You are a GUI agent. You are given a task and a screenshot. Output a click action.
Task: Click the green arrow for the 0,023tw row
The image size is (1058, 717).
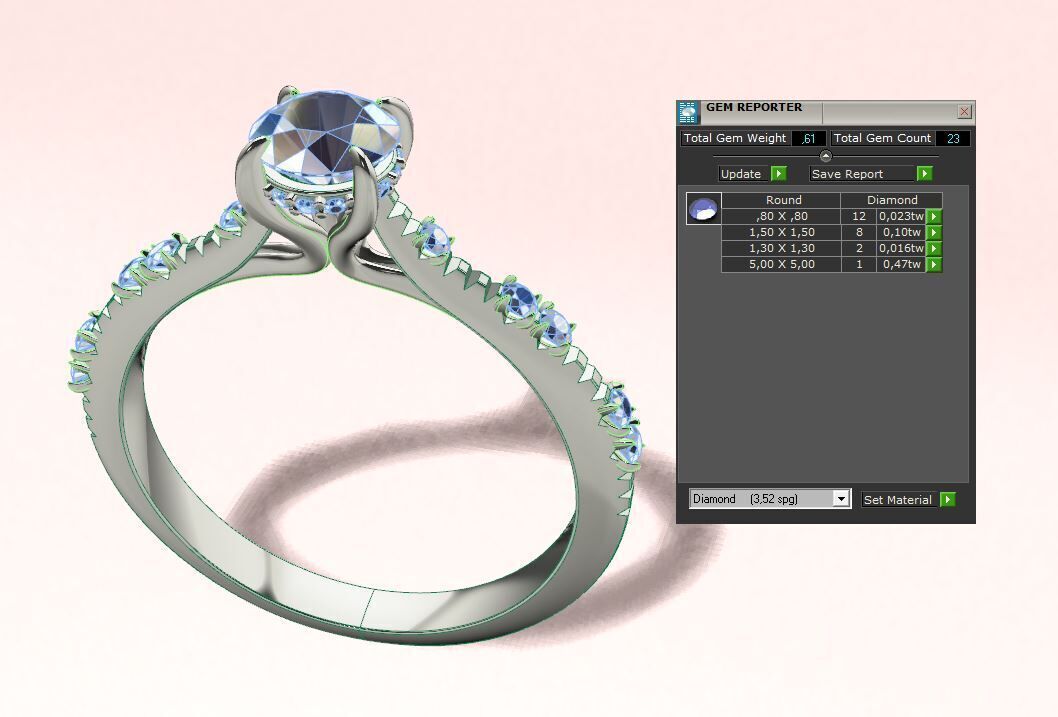coord(934,217)
